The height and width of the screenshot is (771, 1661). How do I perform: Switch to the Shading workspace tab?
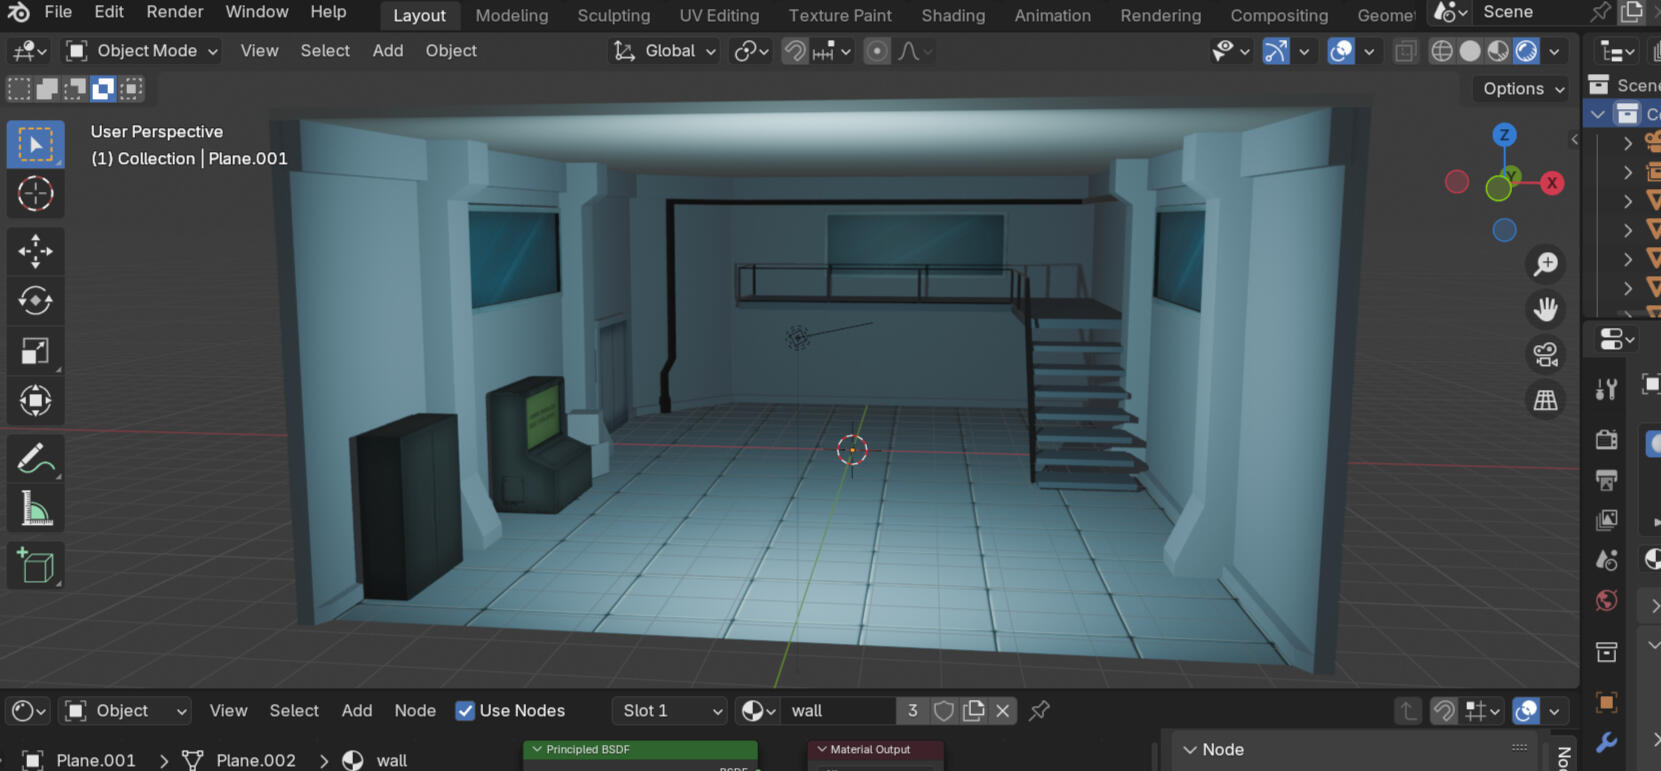click(952, 15)
